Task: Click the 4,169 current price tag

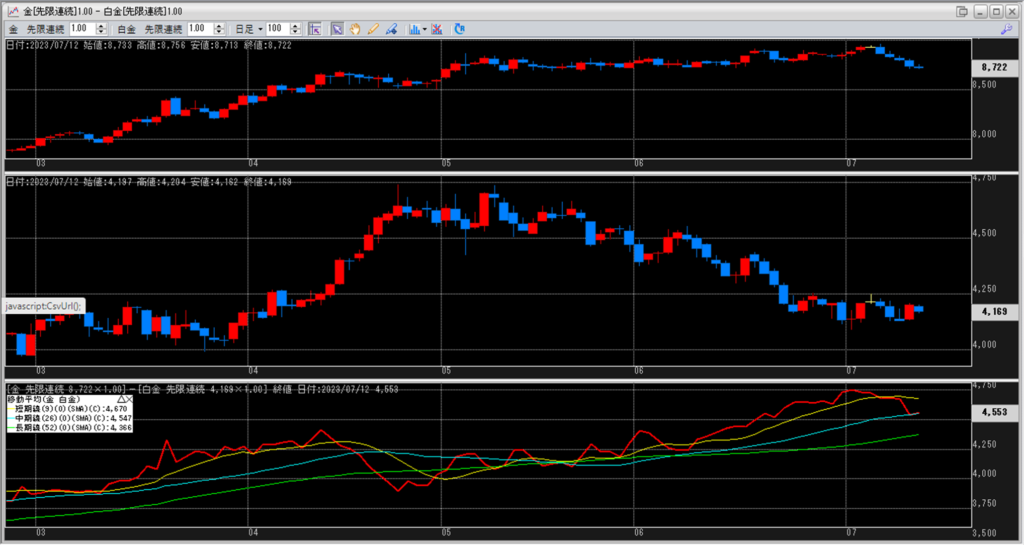Action: click(994, 312)
